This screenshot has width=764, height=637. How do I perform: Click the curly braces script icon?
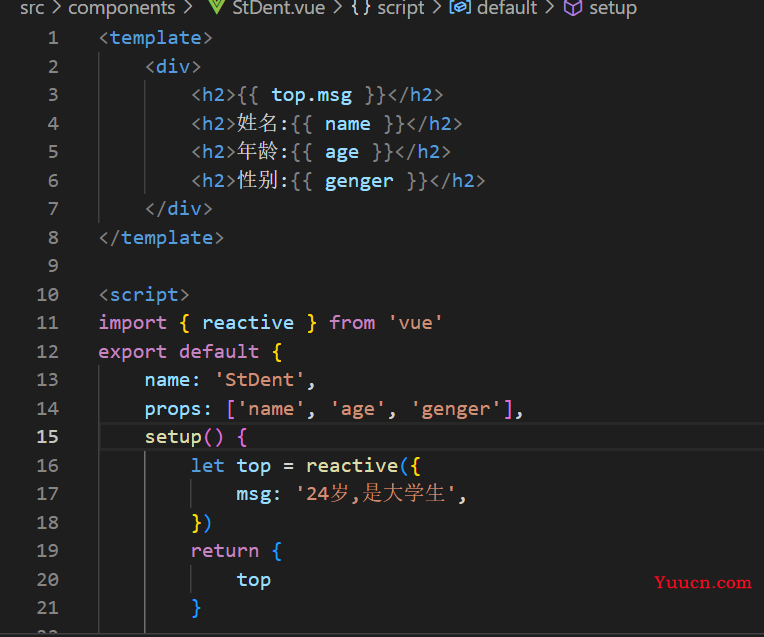[361, 8]
